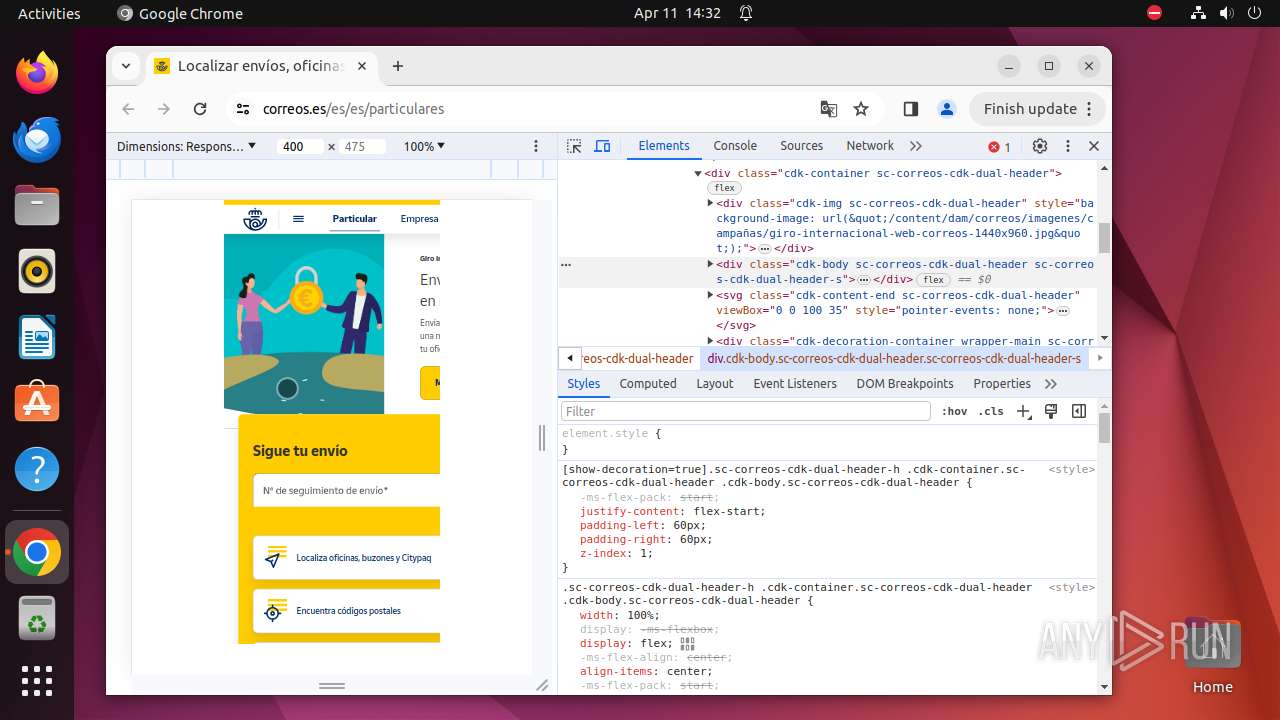Toggle the device toolbar icon in DevTools

[x=602, y=146]
